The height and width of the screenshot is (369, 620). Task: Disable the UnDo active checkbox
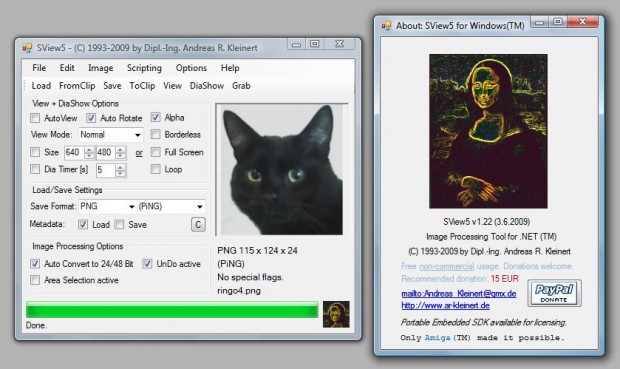(147, 264)
